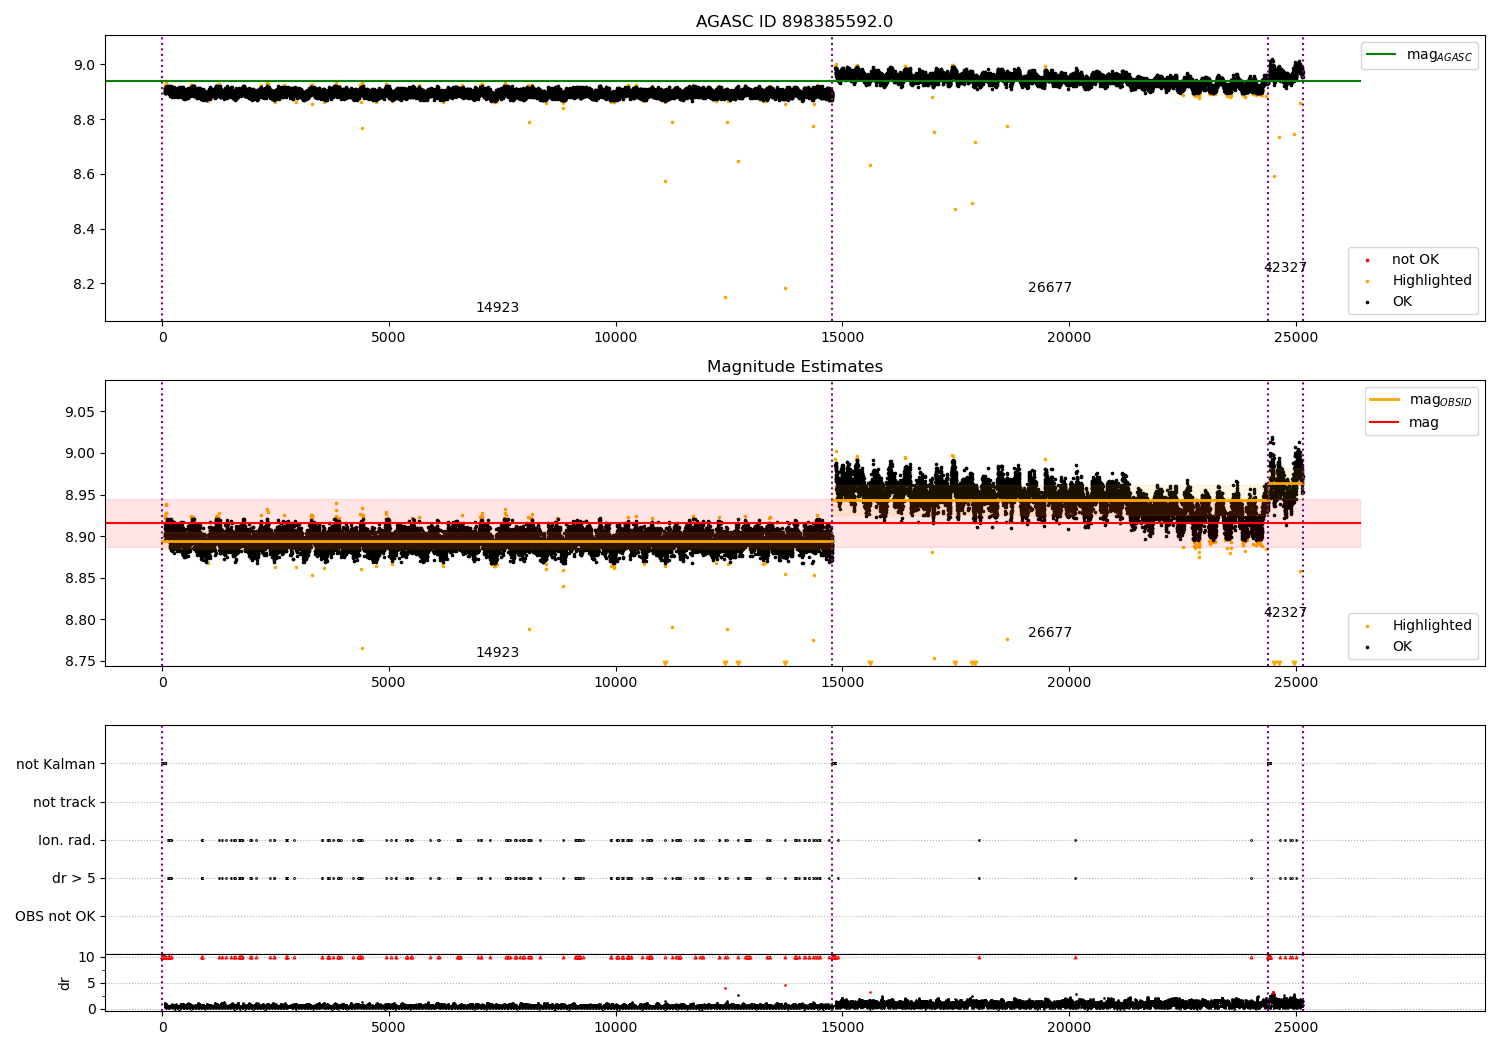Click the 8.2 y-tick on the top plot

click(x=84, y=284)
